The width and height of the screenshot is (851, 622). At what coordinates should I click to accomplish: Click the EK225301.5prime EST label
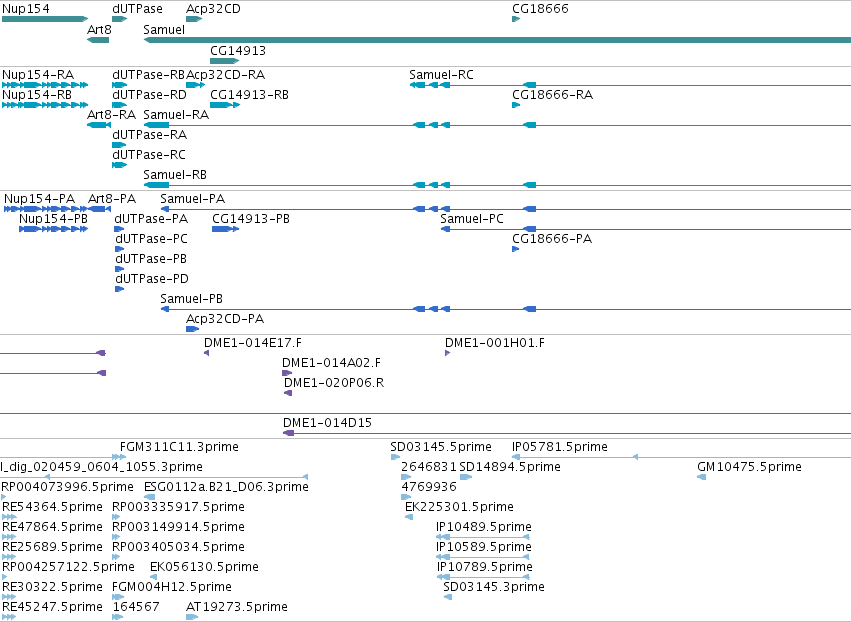(x=459, y=507)
